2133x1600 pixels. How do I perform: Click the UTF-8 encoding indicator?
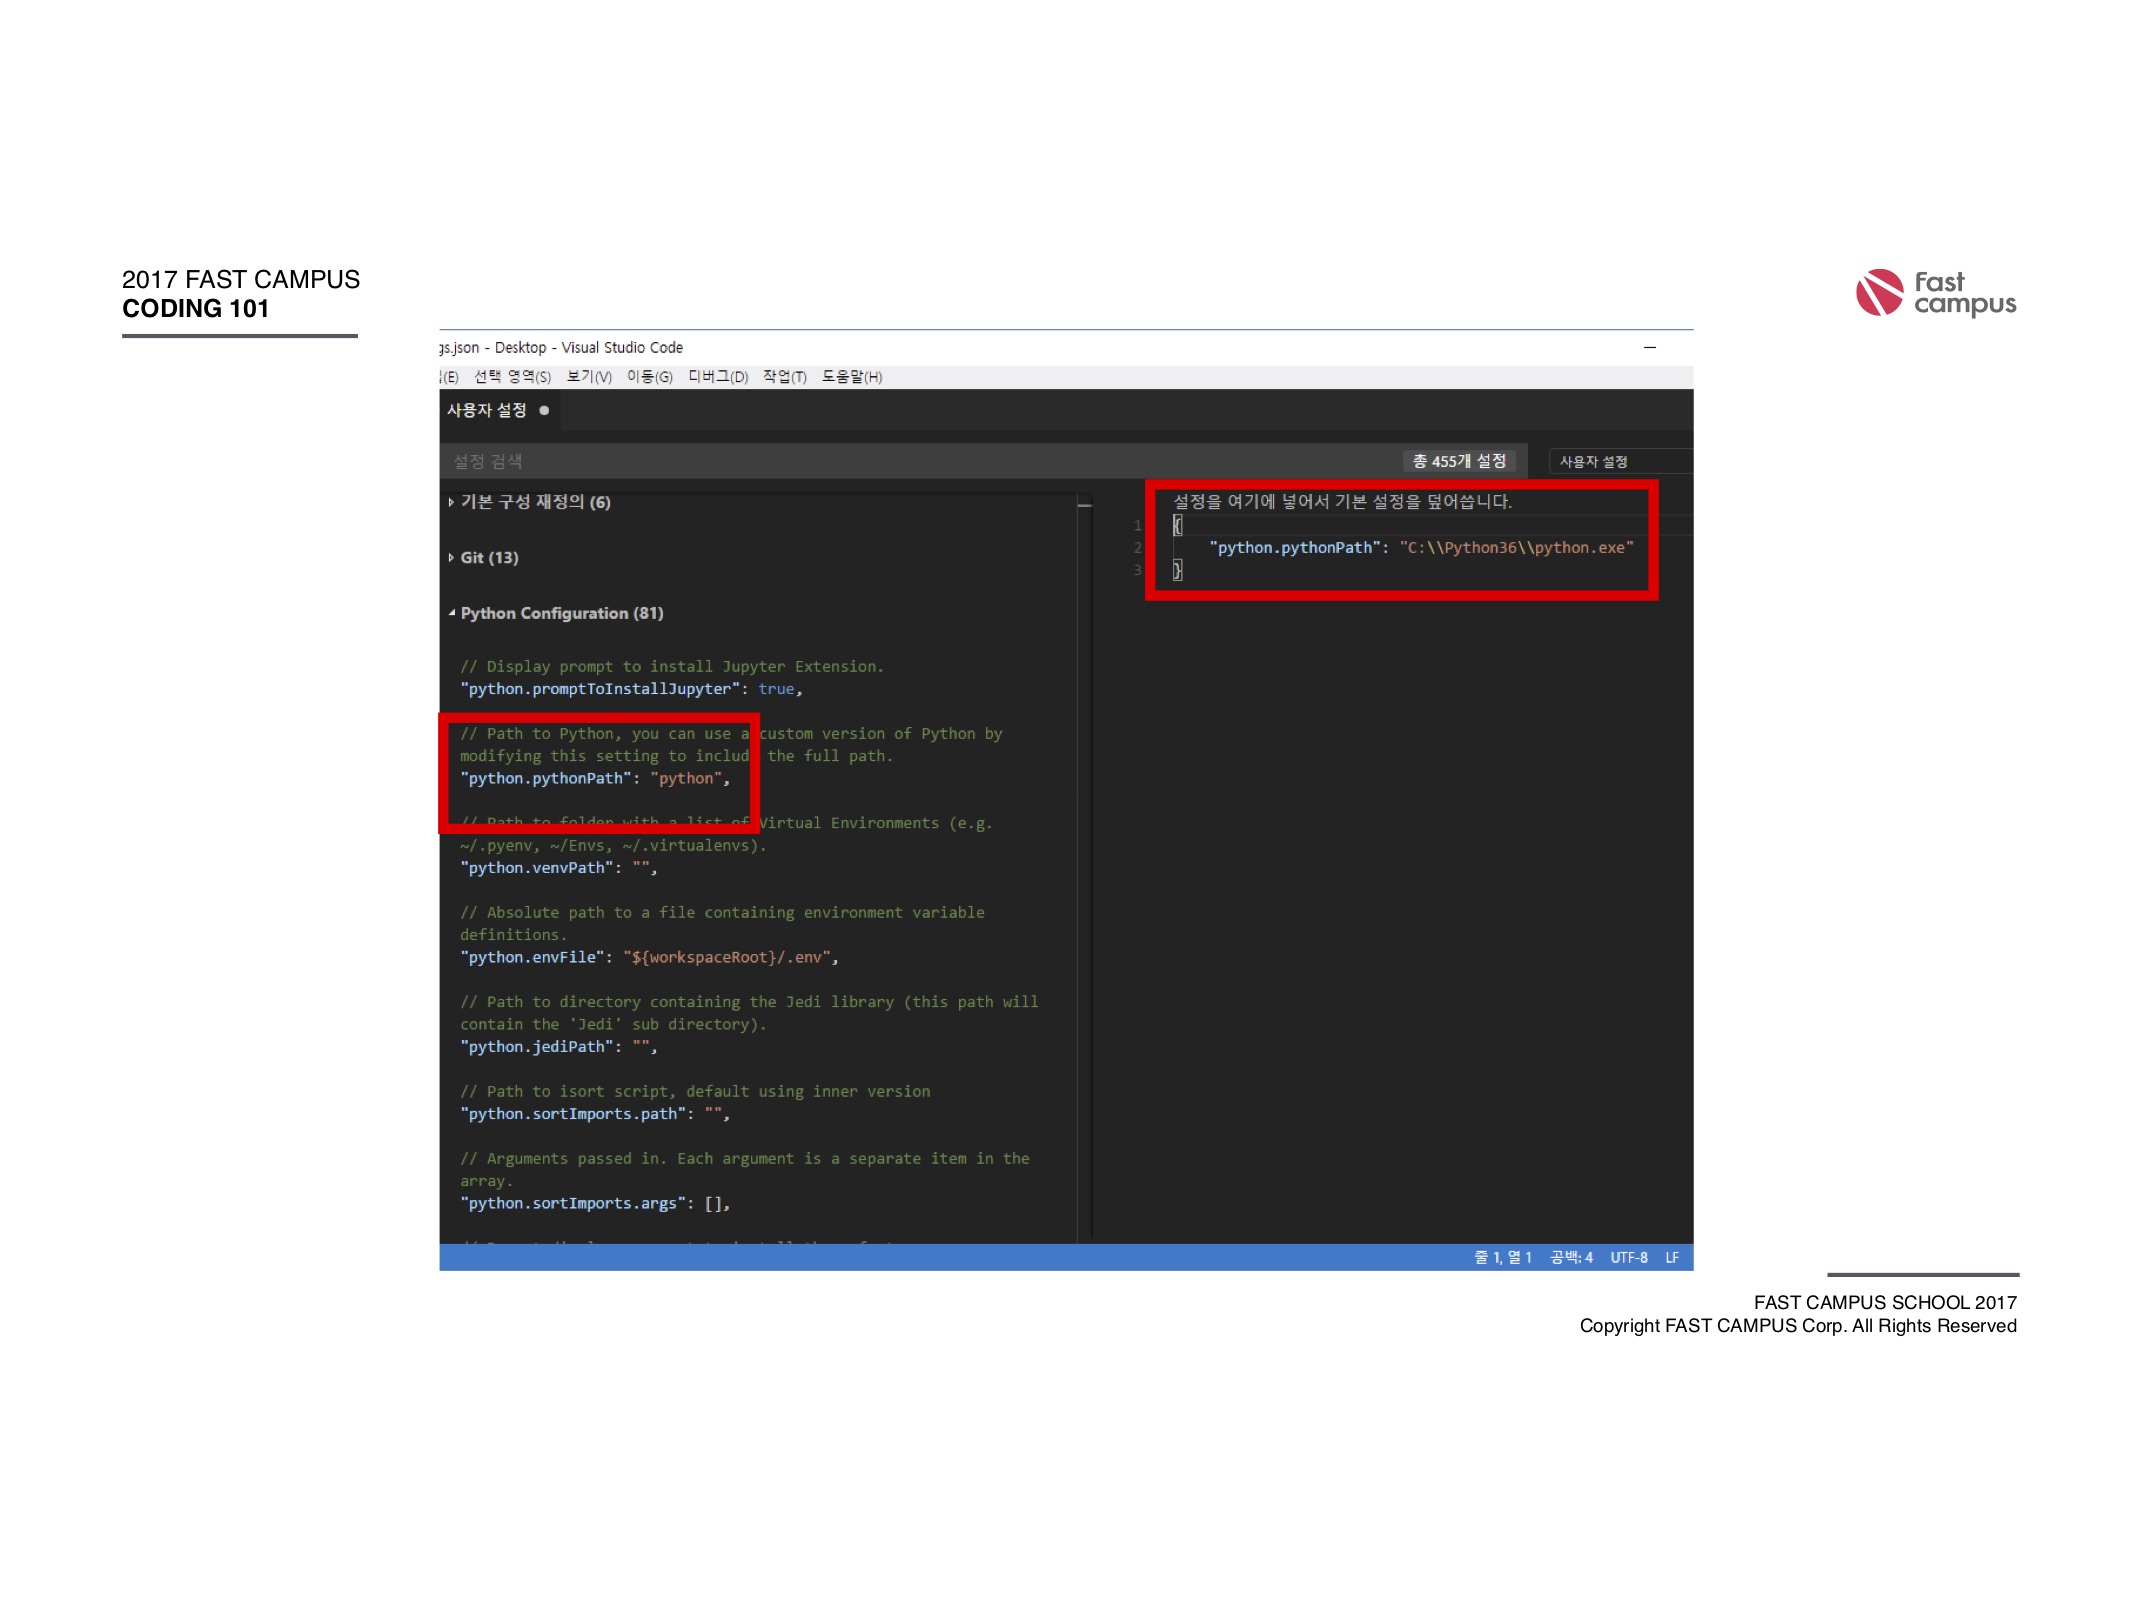(x=1628, y=1258)
